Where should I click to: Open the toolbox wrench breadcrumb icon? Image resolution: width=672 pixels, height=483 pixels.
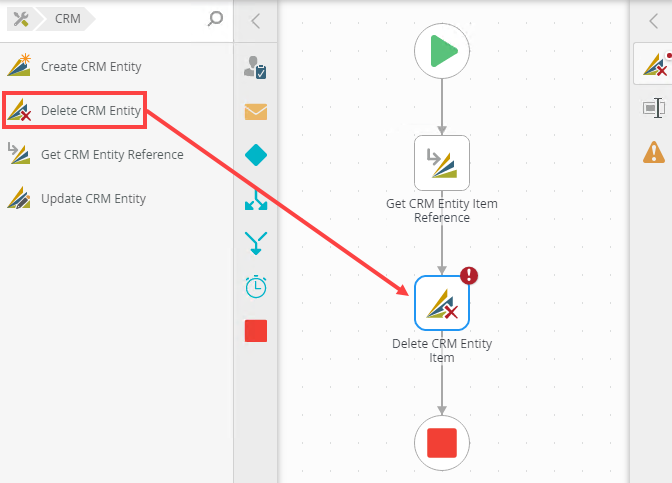click(x=21, y=19)
